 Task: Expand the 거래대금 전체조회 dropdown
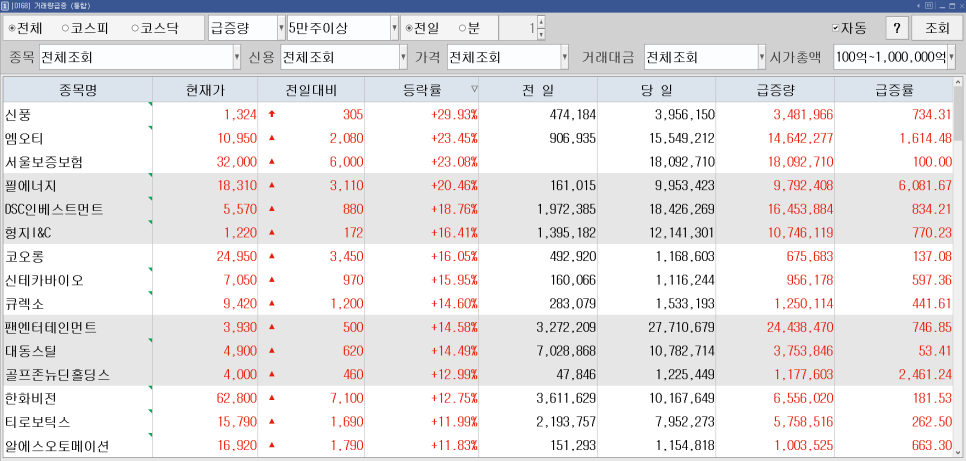pos(705,57)
